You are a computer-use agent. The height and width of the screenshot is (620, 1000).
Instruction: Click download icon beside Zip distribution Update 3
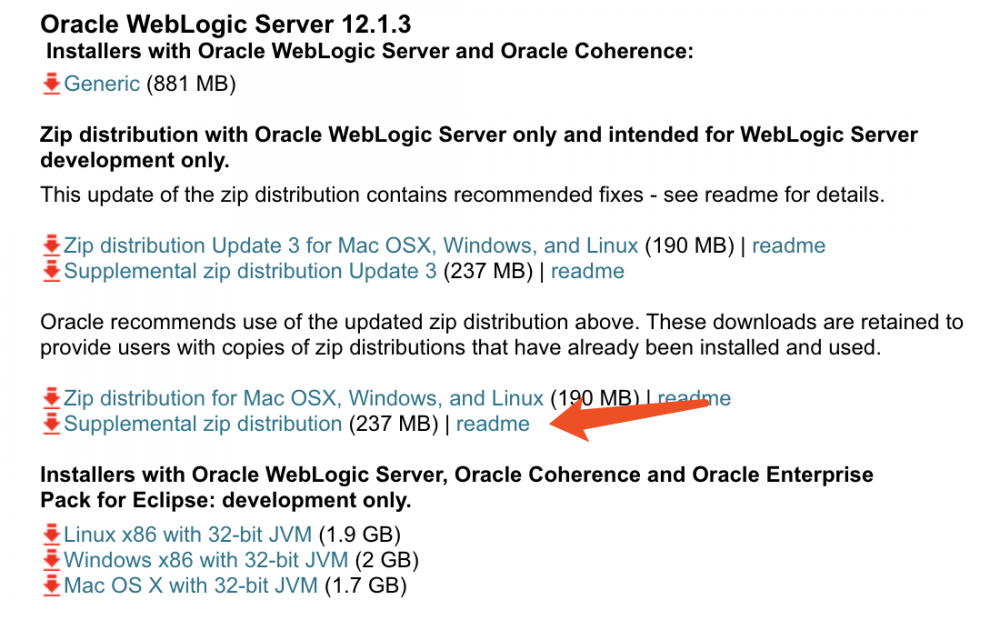[x=52, y=246]
